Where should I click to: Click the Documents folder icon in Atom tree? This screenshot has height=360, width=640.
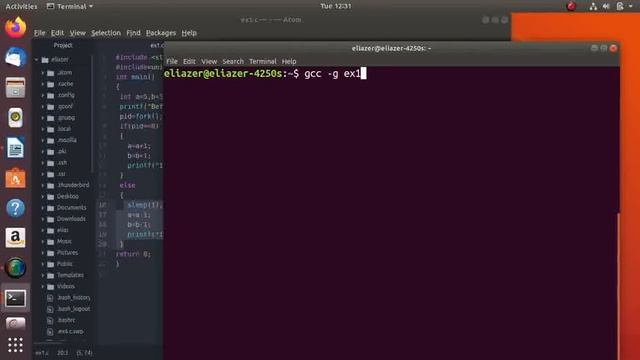(51, 208)
